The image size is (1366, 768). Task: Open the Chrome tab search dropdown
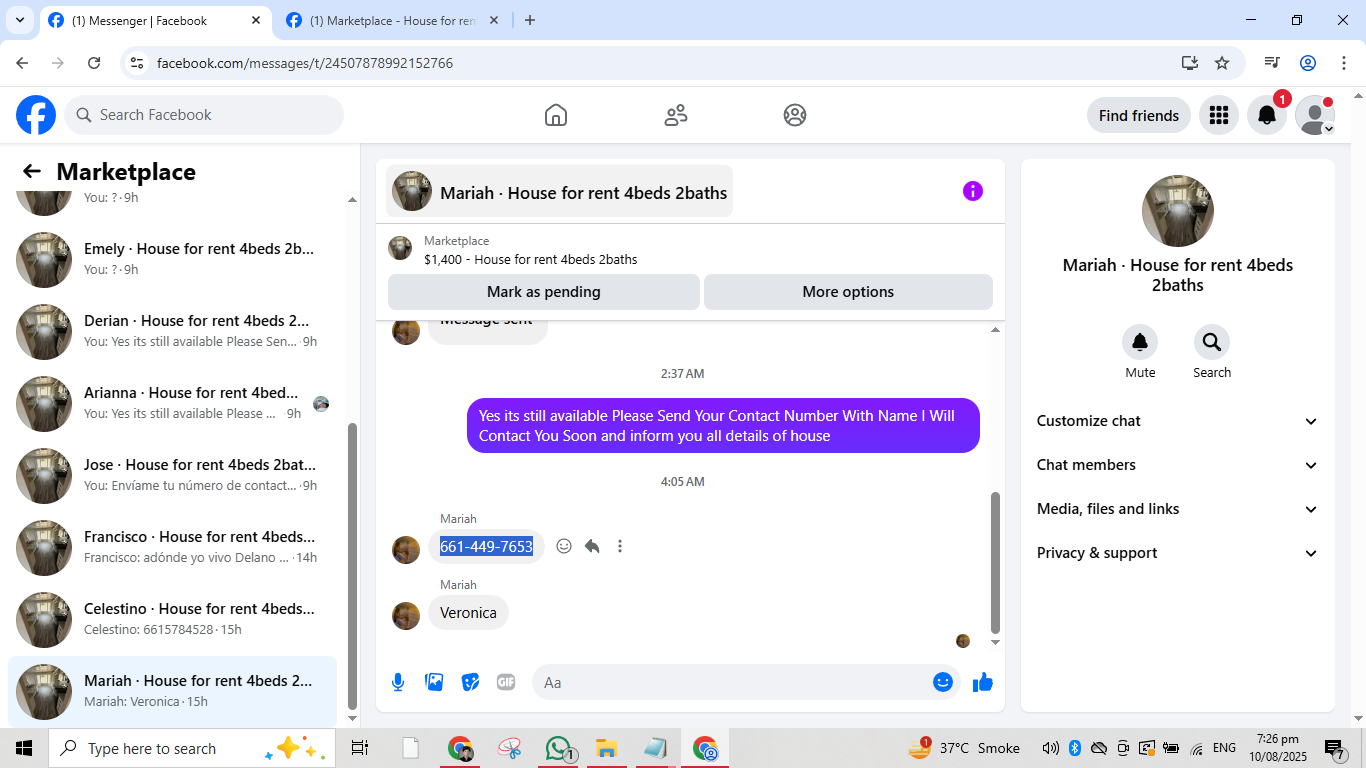[x=19, y=20]
